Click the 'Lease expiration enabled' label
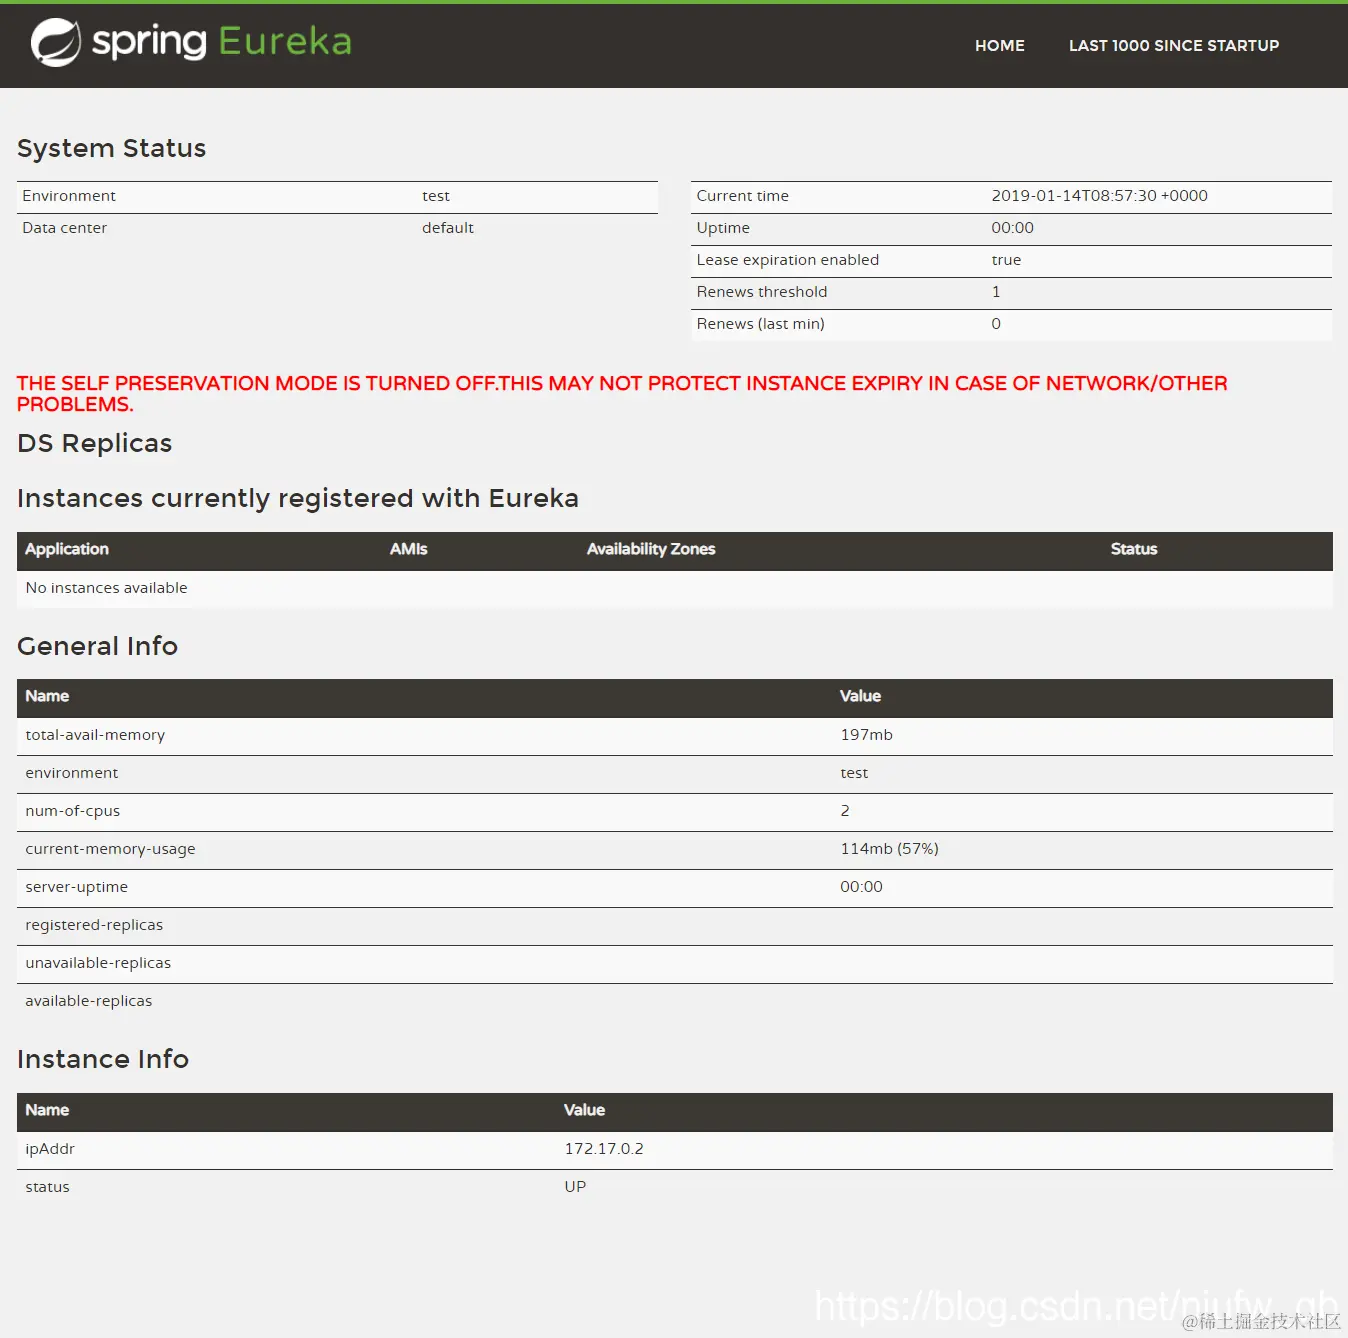Screen dimensions: 1348x1338 (788, 260)
